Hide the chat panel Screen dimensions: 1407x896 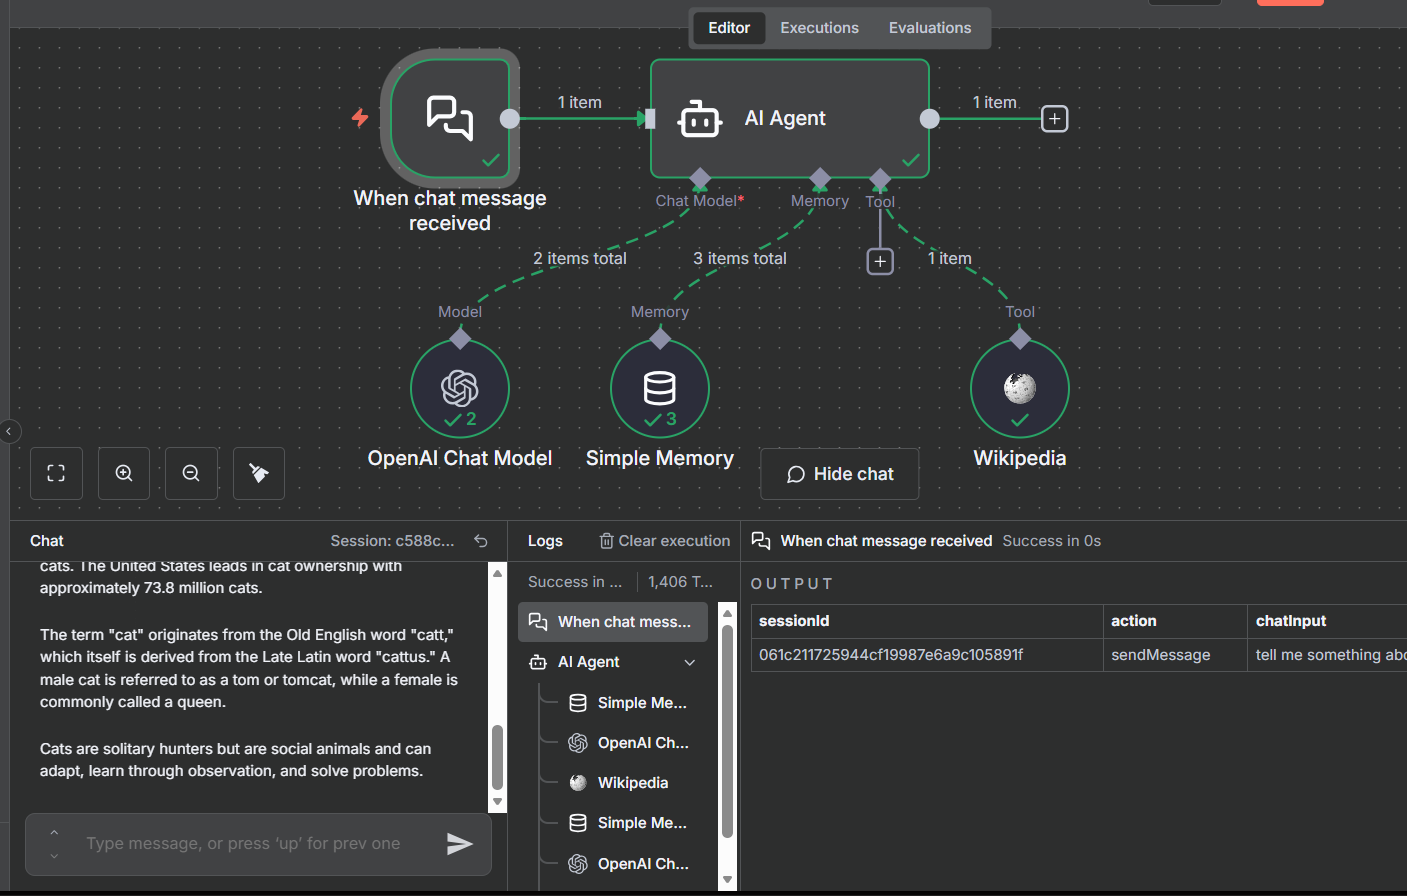[839, 473]
